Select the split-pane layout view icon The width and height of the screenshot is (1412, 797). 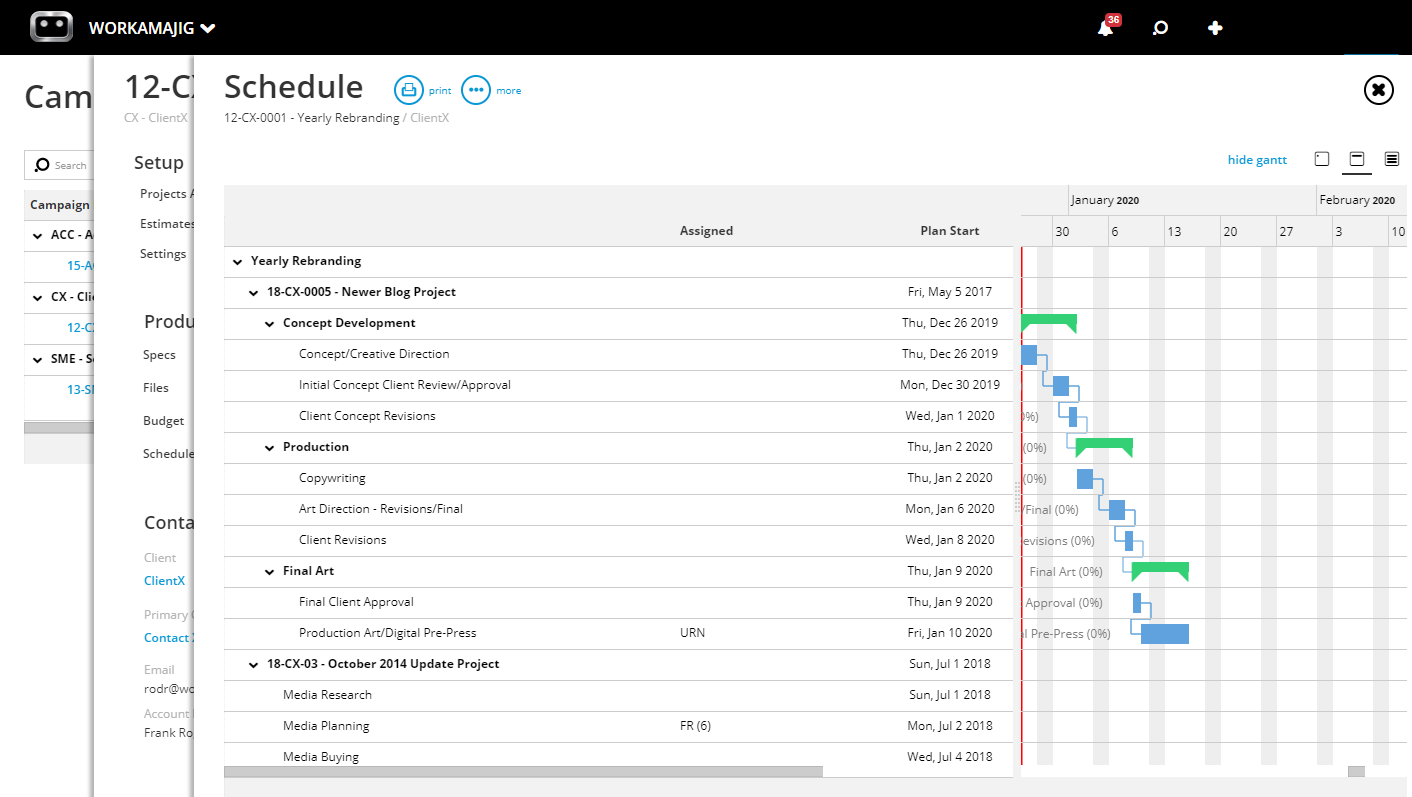[x=1356, y=158]
